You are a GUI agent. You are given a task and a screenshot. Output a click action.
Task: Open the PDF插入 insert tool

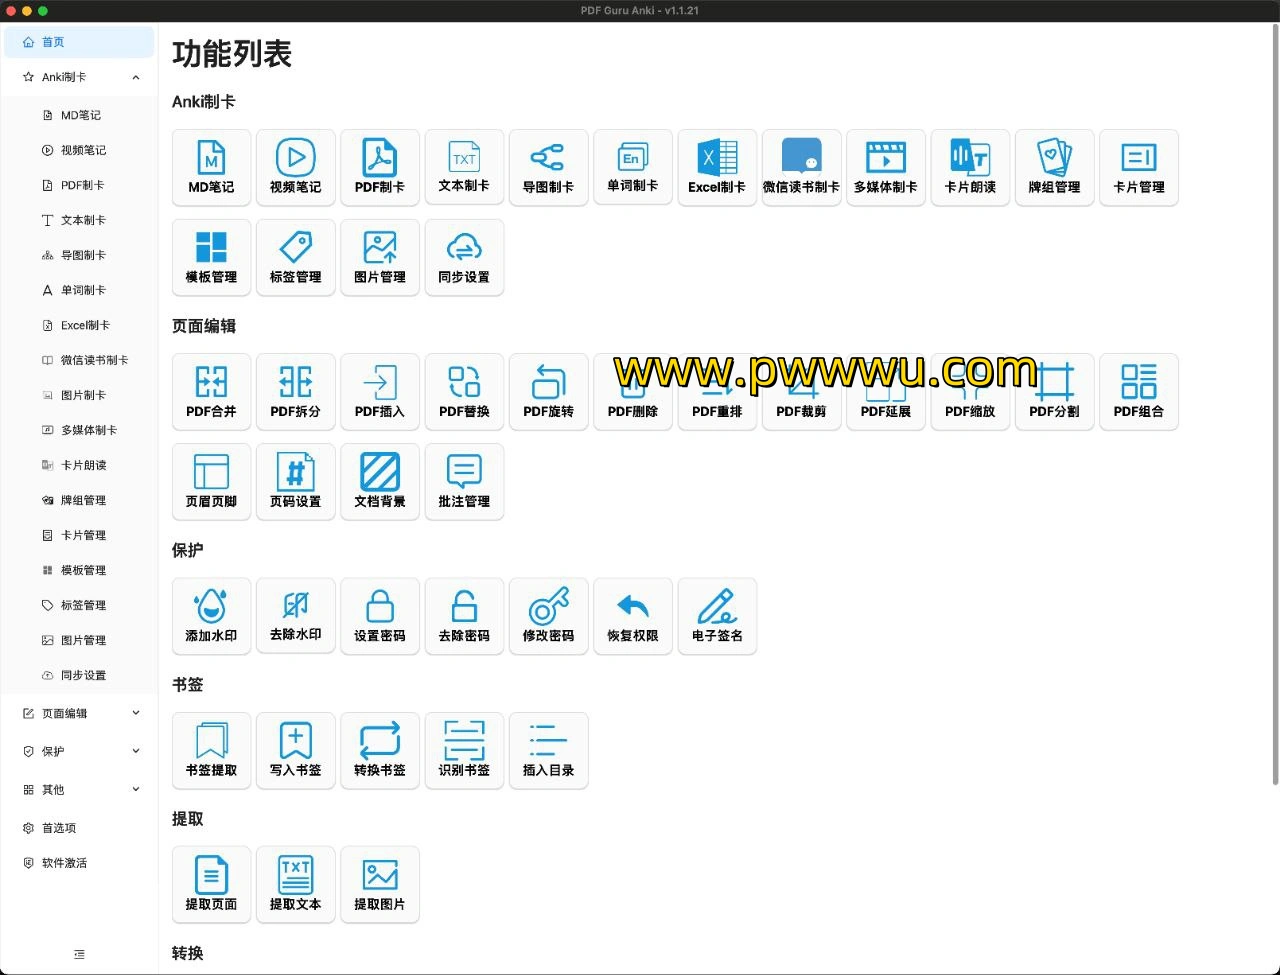380,391
